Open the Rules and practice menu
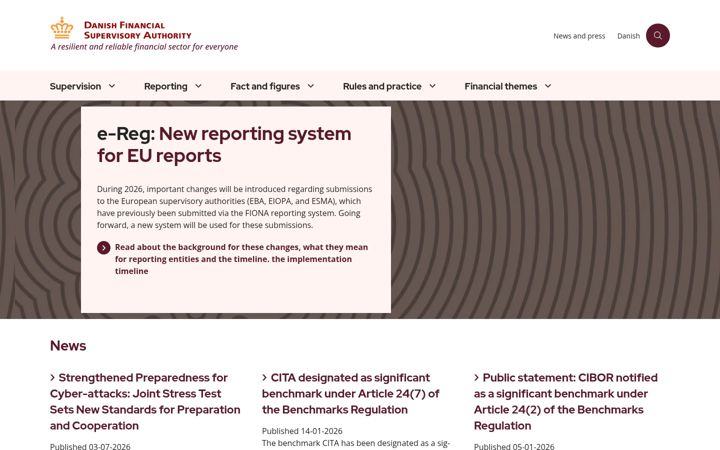The width and height of the screenshot is (720, 450). pyautogui.click(x=382, y=86)
